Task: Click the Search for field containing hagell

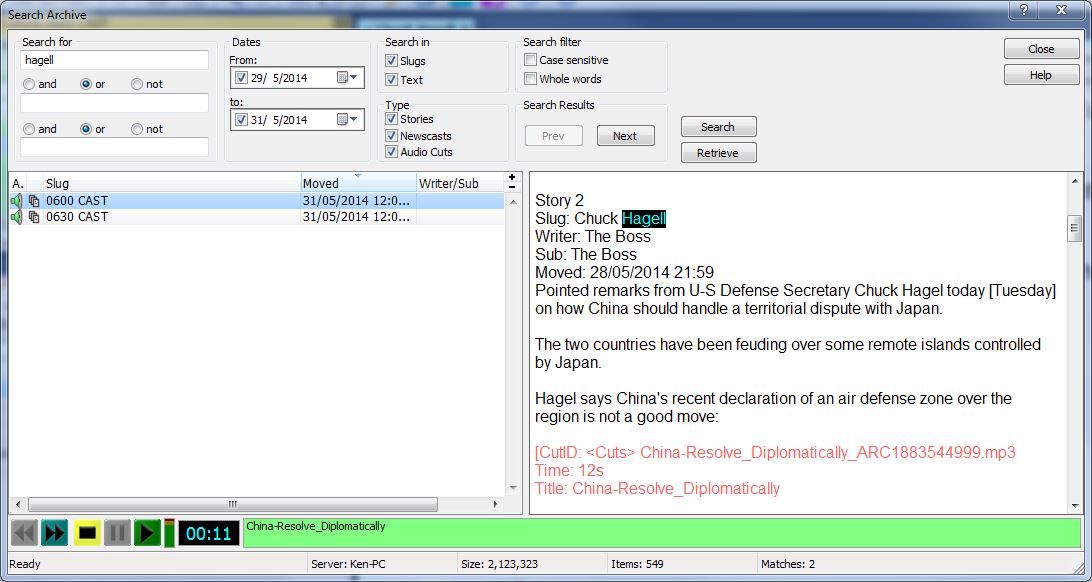Action: pos(114,60)
